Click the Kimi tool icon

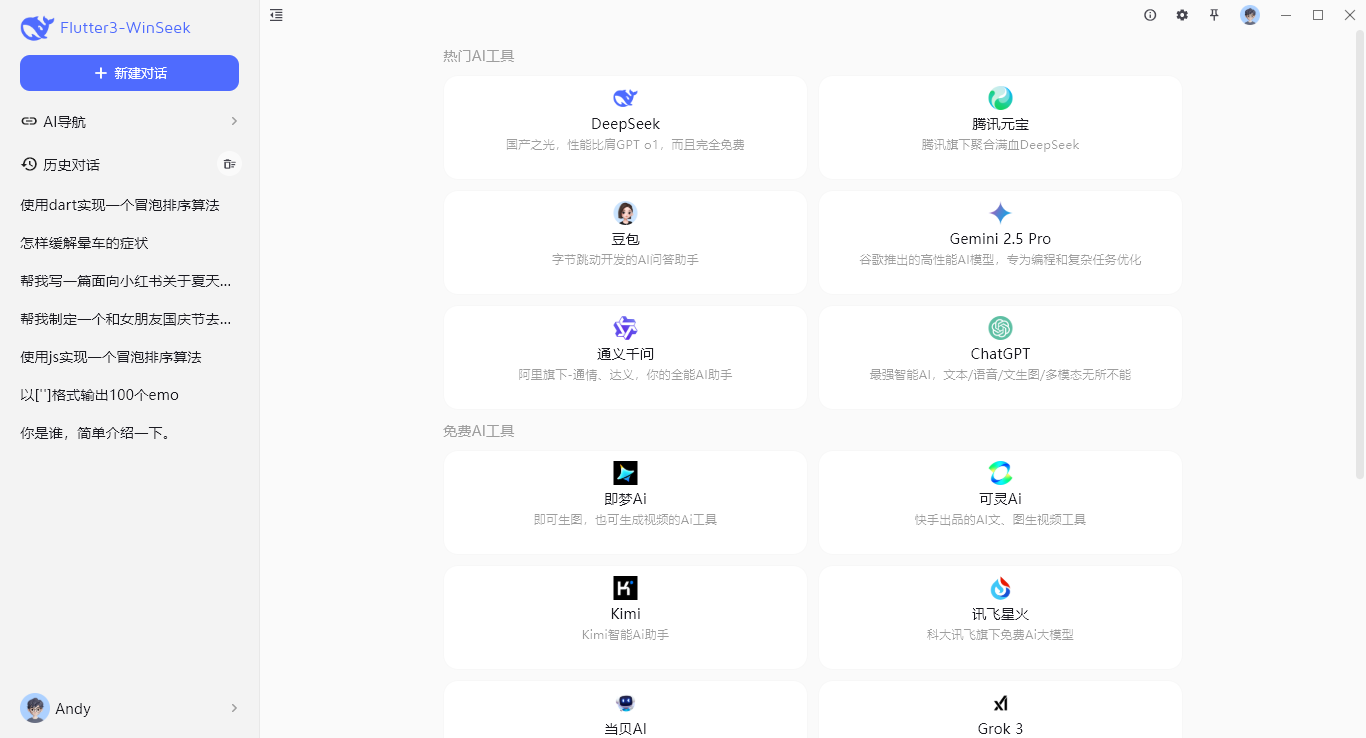pyautogui.click(x=625, y=588)
